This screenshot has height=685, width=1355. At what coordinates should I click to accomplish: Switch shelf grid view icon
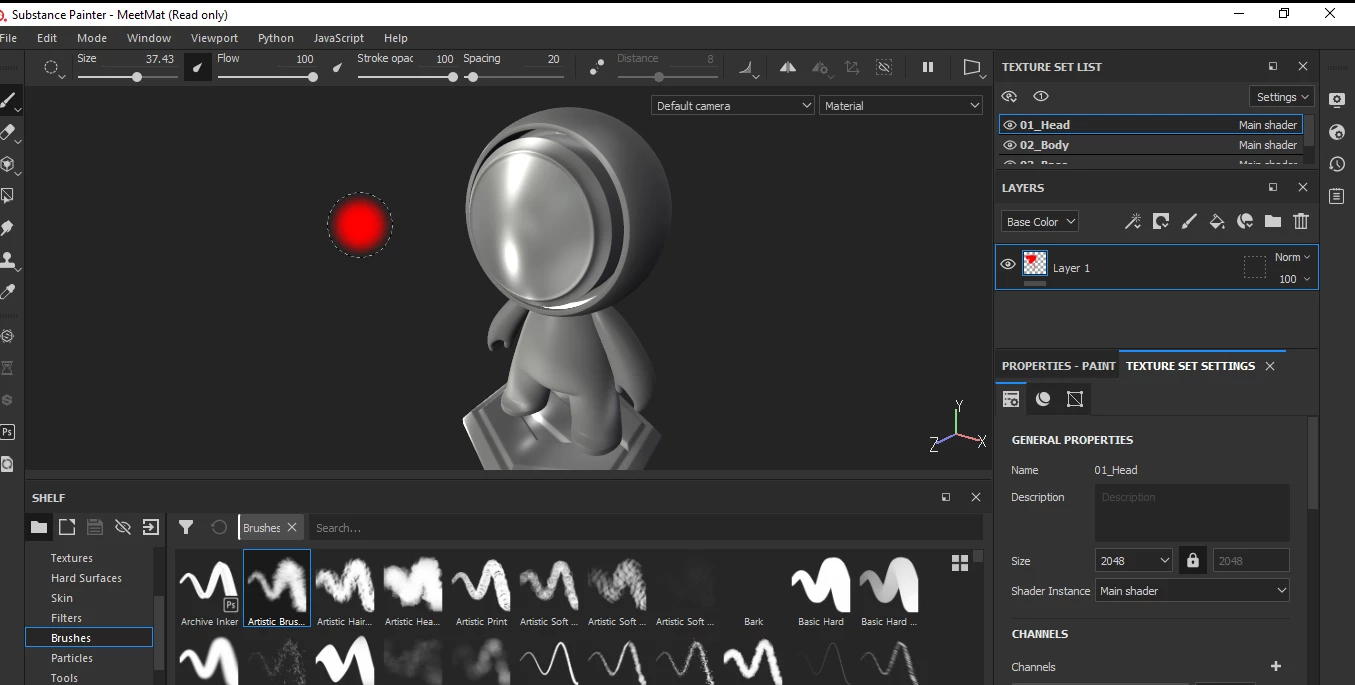point(960,563)
